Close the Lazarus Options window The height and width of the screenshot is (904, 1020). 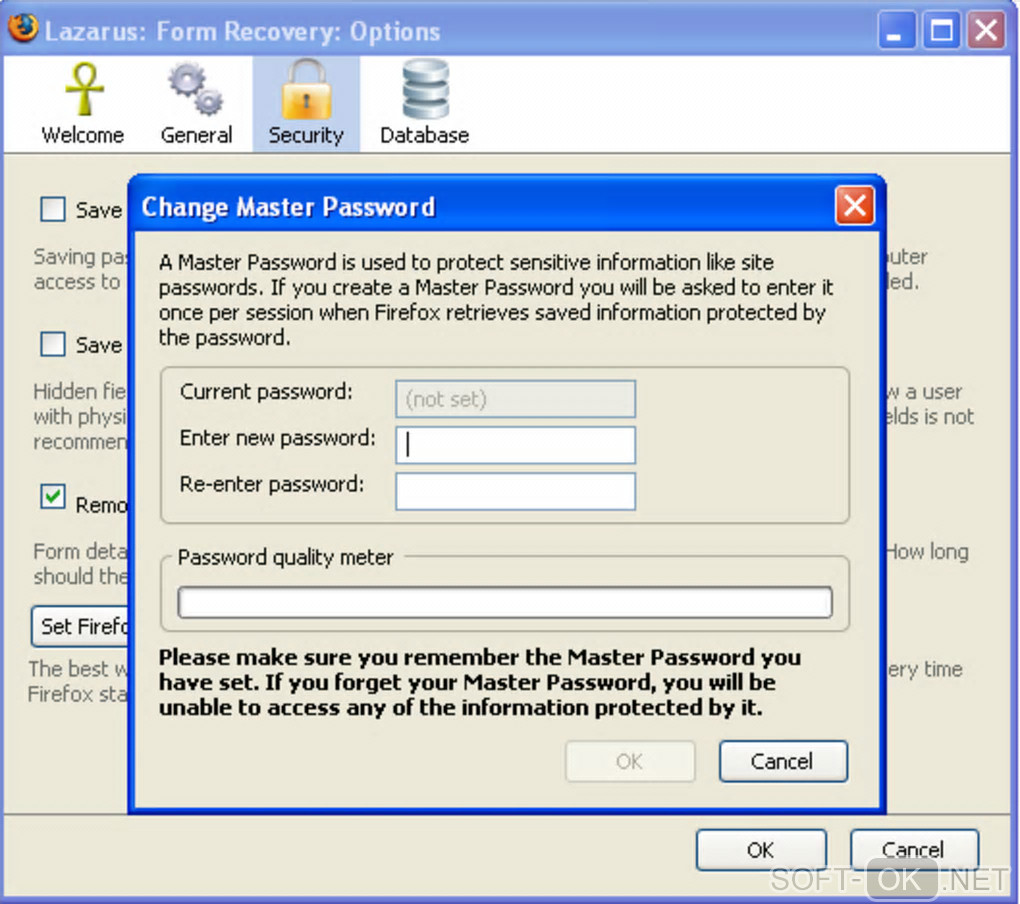pos(986,30)
